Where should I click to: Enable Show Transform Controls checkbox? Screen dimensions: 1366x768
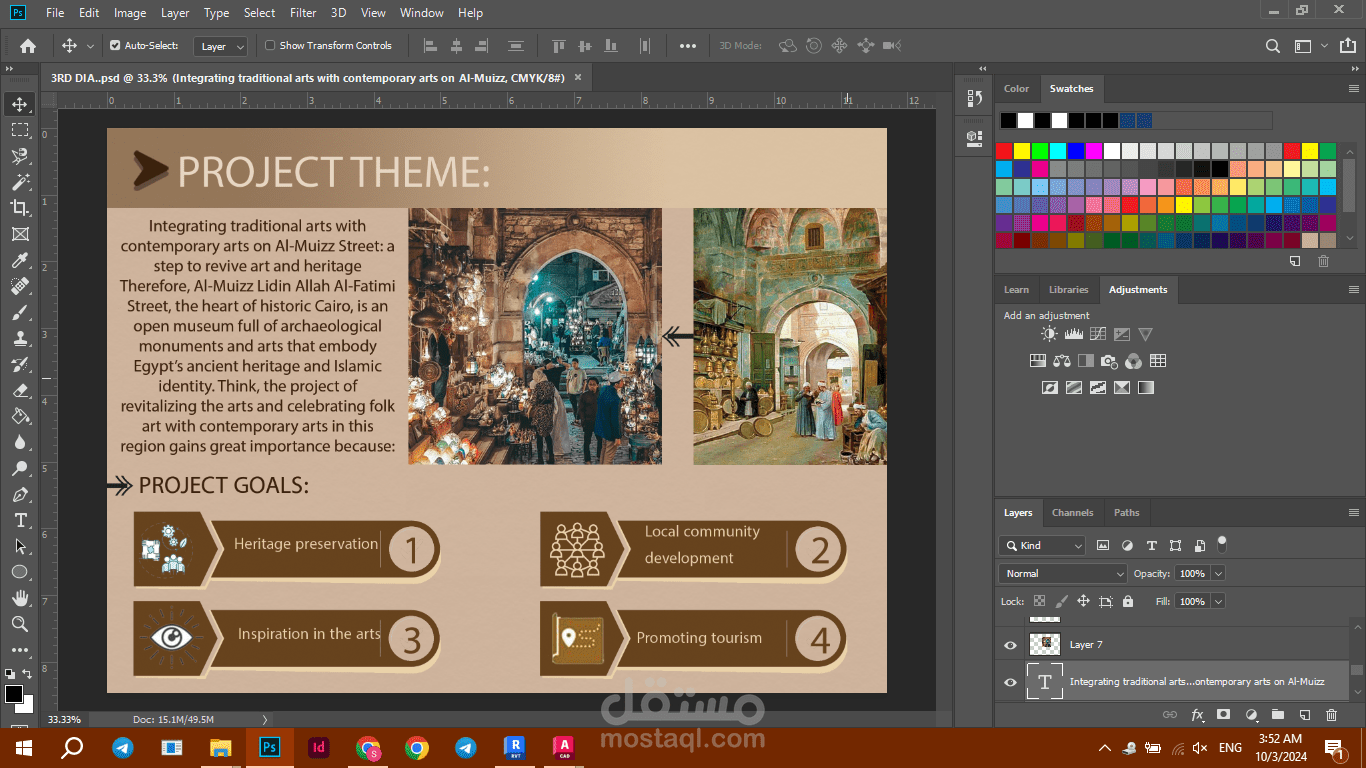[x=270, y=45]
